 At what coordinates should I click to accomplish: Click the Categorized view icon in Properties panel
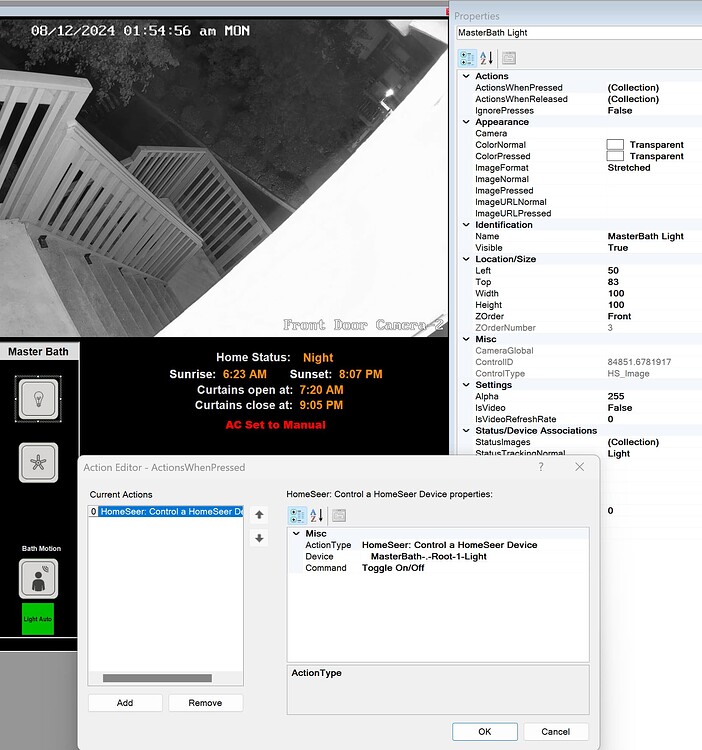467,58
